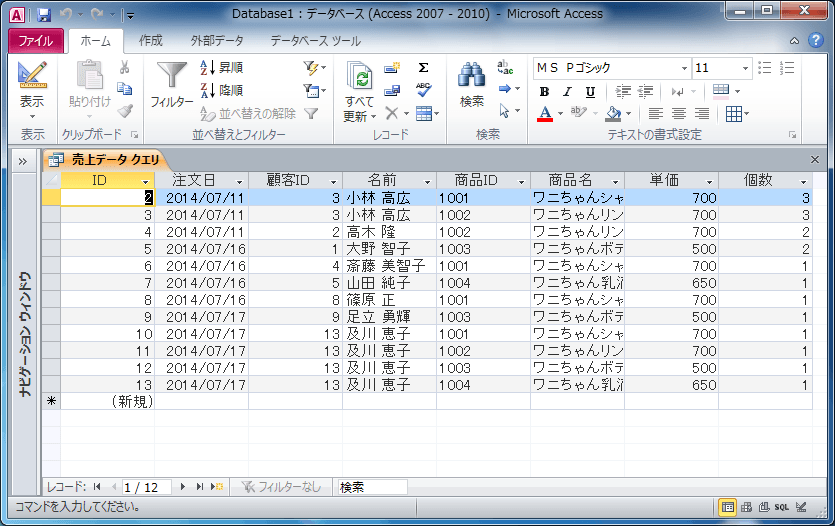
Task: Open the 単価 column dropdown arrow
Action: pos(709,182)
